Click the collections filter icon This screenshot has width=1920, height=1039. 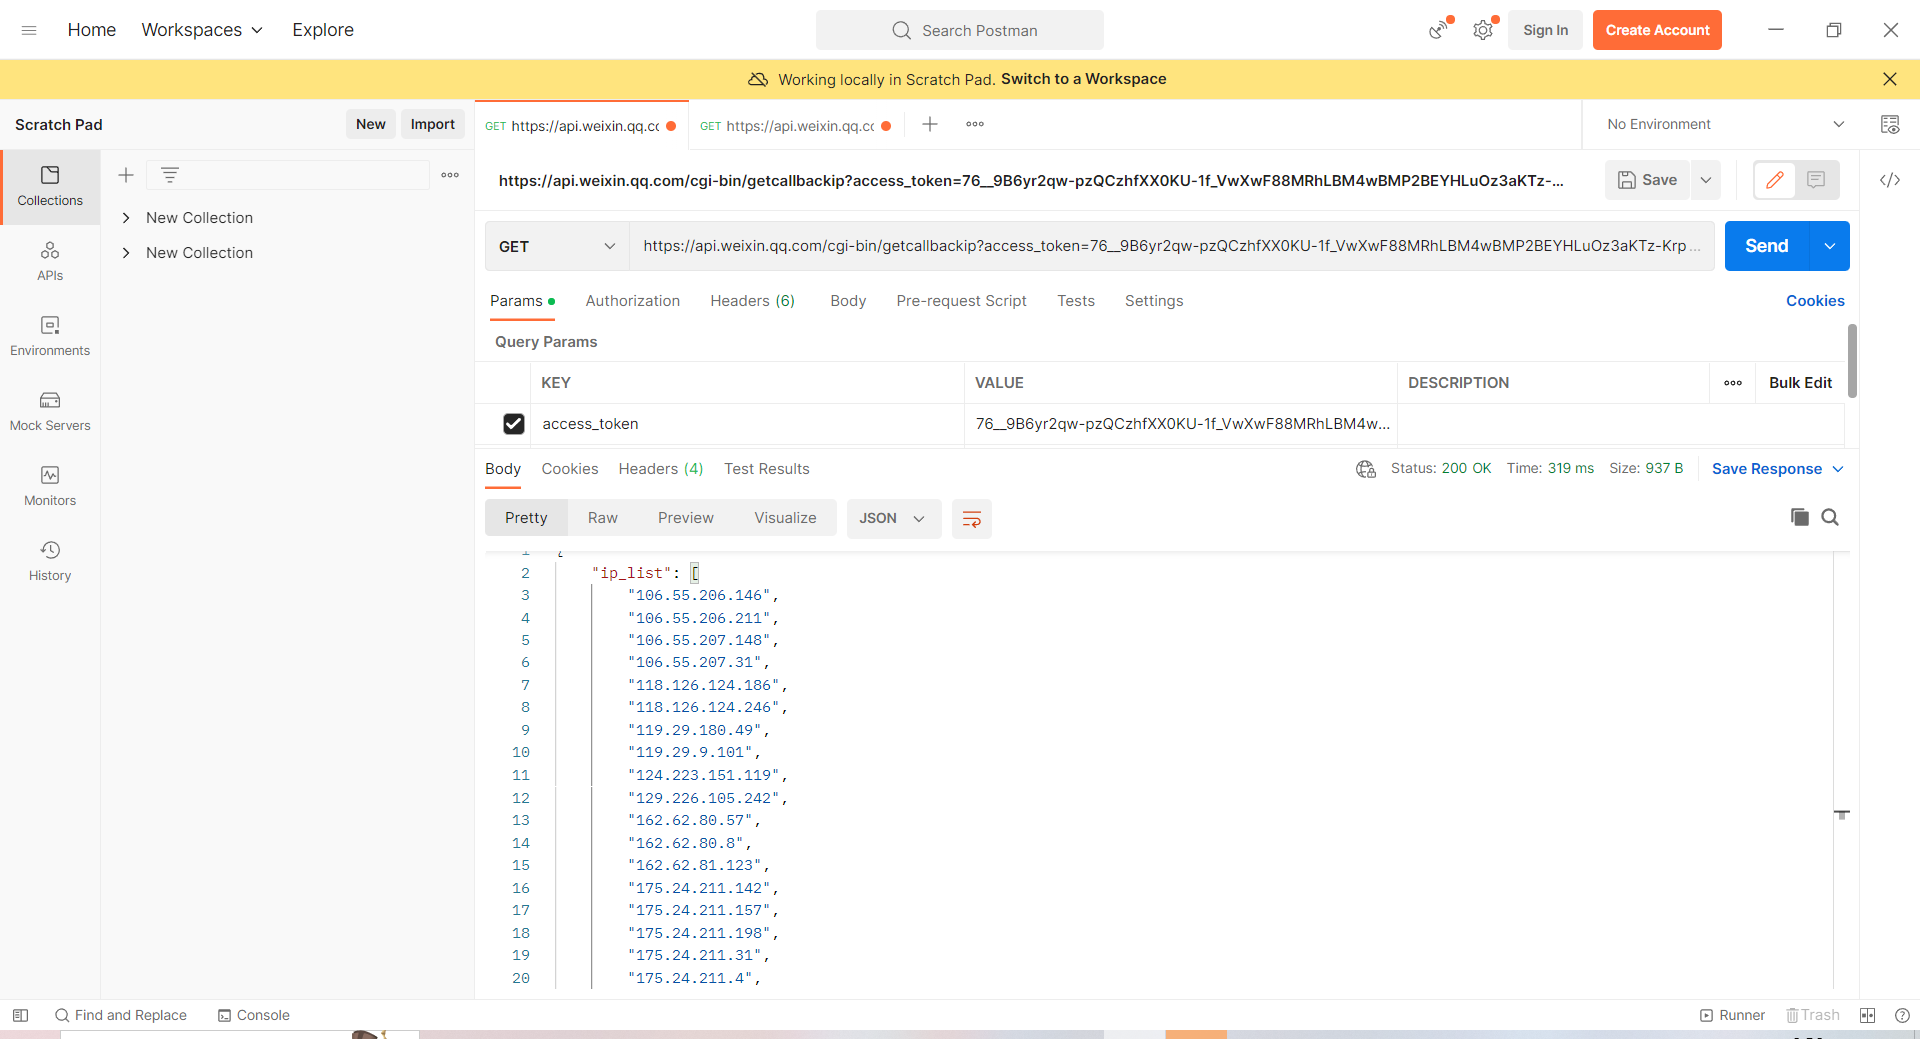click(170, 175)
